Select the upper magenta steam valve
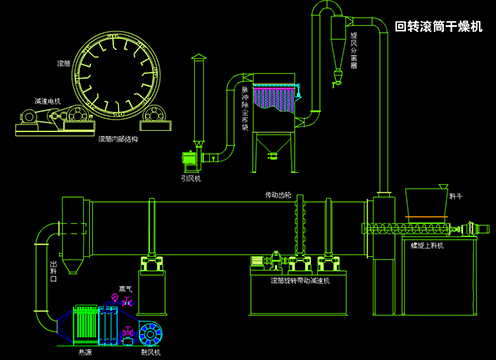 pyautogui.click(x=127, y=301)
